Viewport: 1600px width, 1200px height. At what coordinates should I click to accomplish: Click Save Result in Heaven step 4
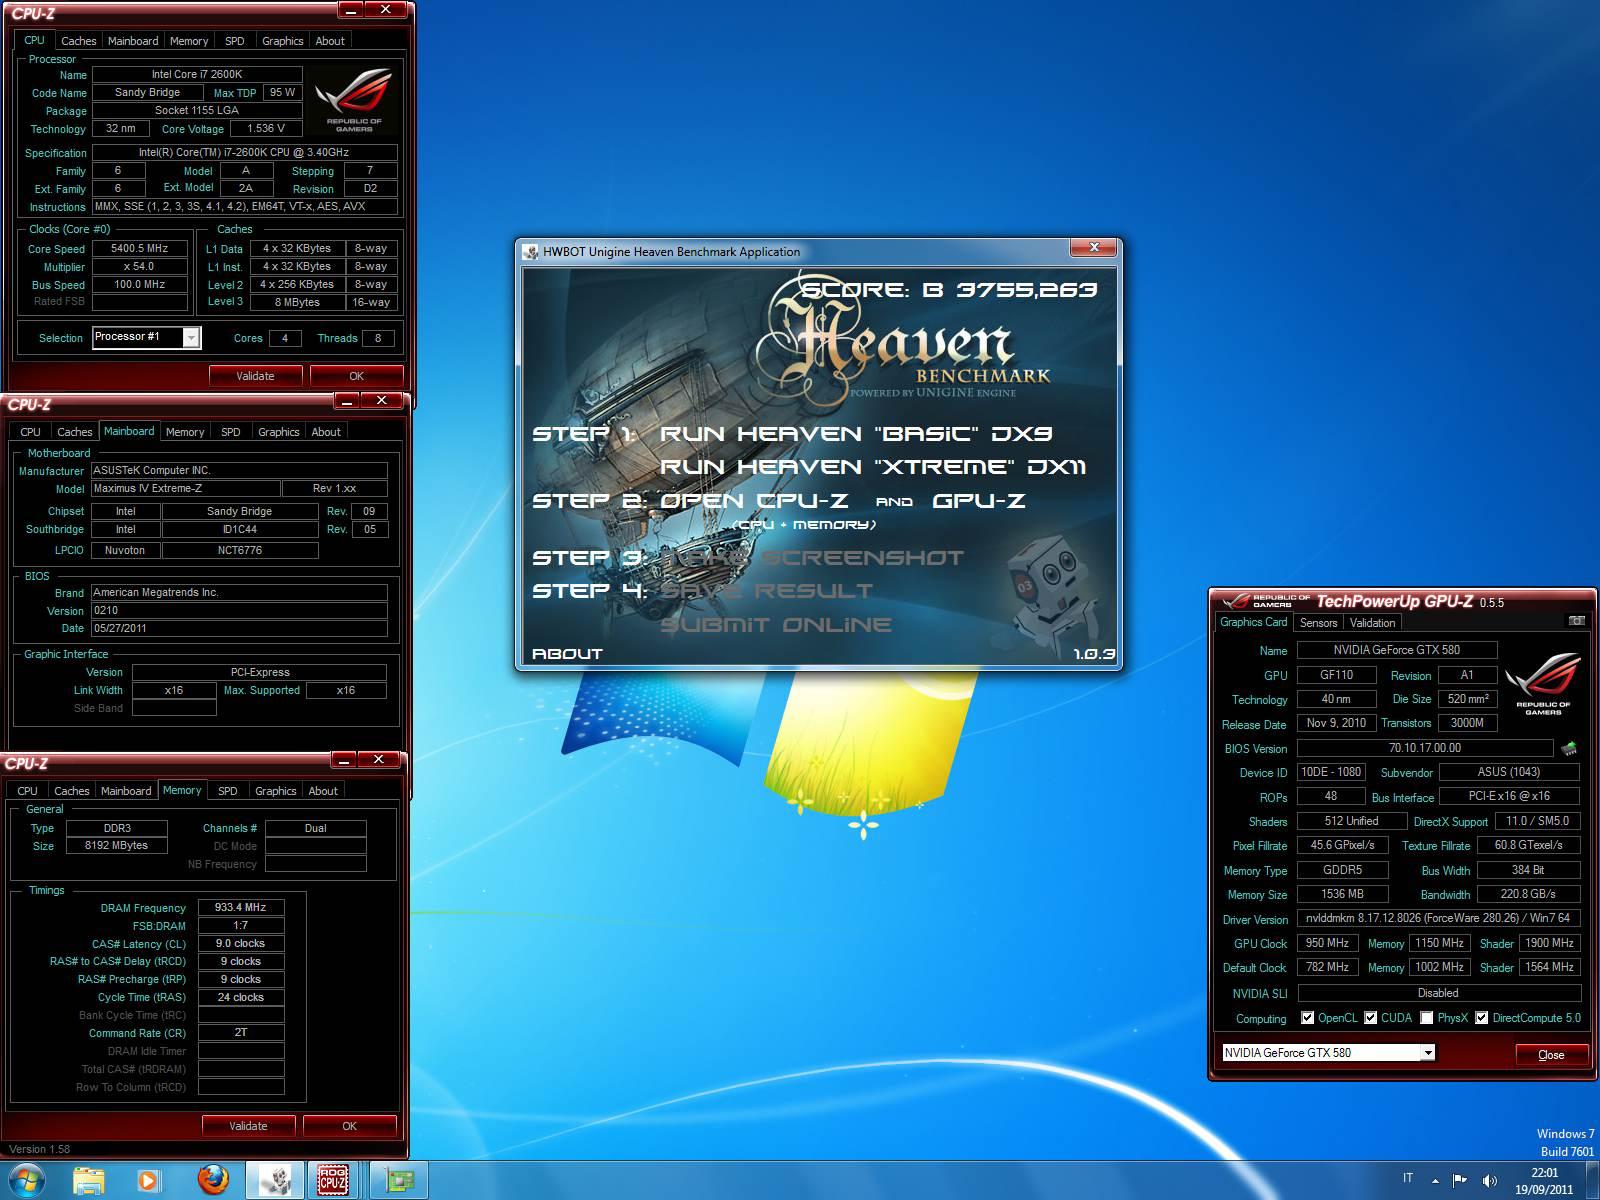(x=767, y=591)
